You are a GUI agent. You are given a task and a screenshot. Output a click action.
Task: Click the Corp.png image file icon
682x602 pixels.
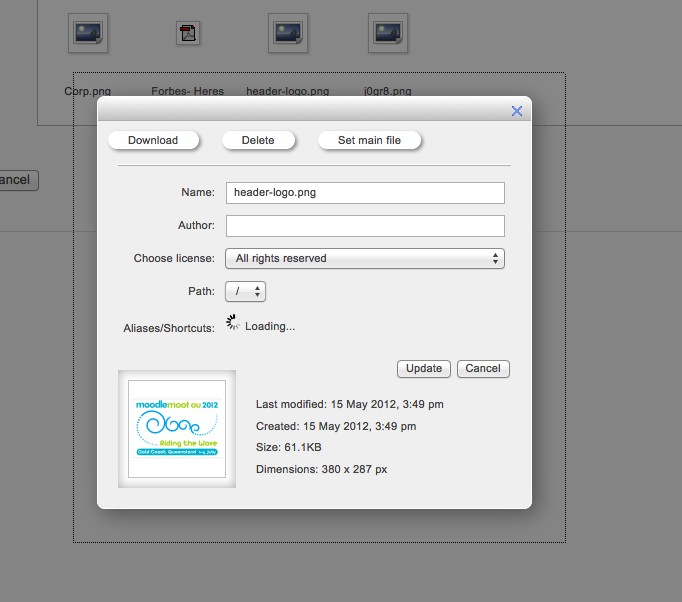point(88,33)
